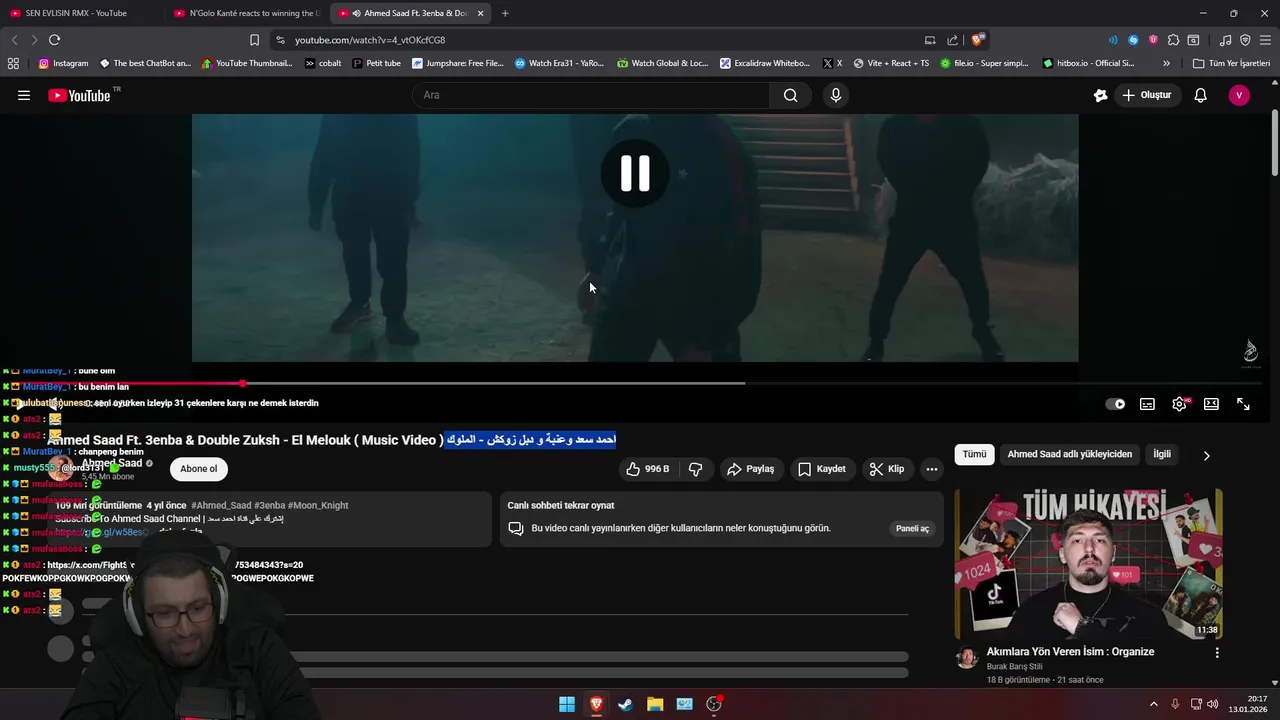Open the Oluştur create button
The width and height of the screenshot is (1280, 720).
click(1147, 95)
